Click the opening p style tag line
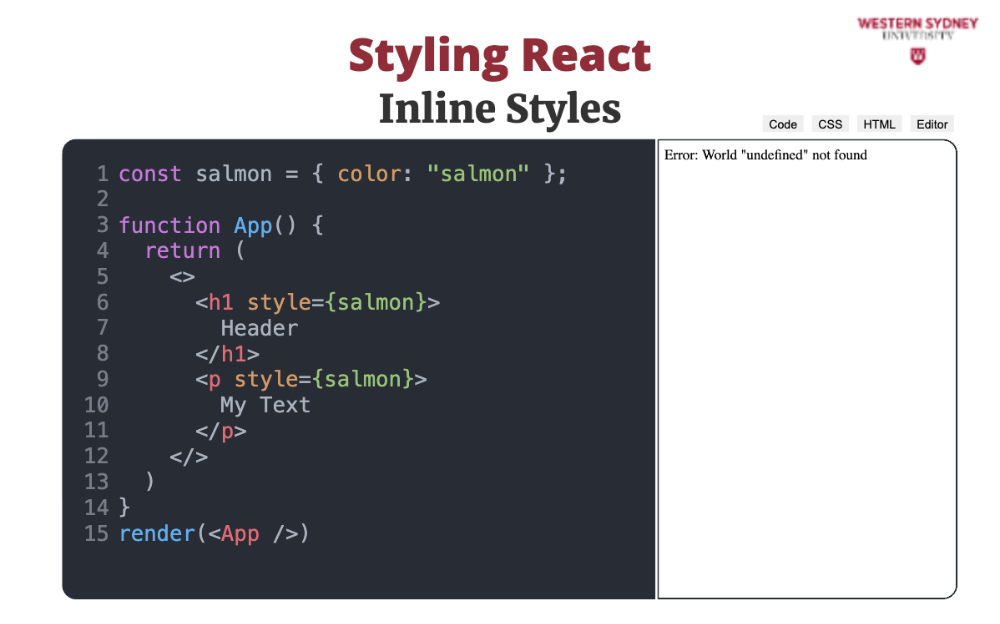The height and width of the screenshot is (624, 1000). tap(310, 379)
